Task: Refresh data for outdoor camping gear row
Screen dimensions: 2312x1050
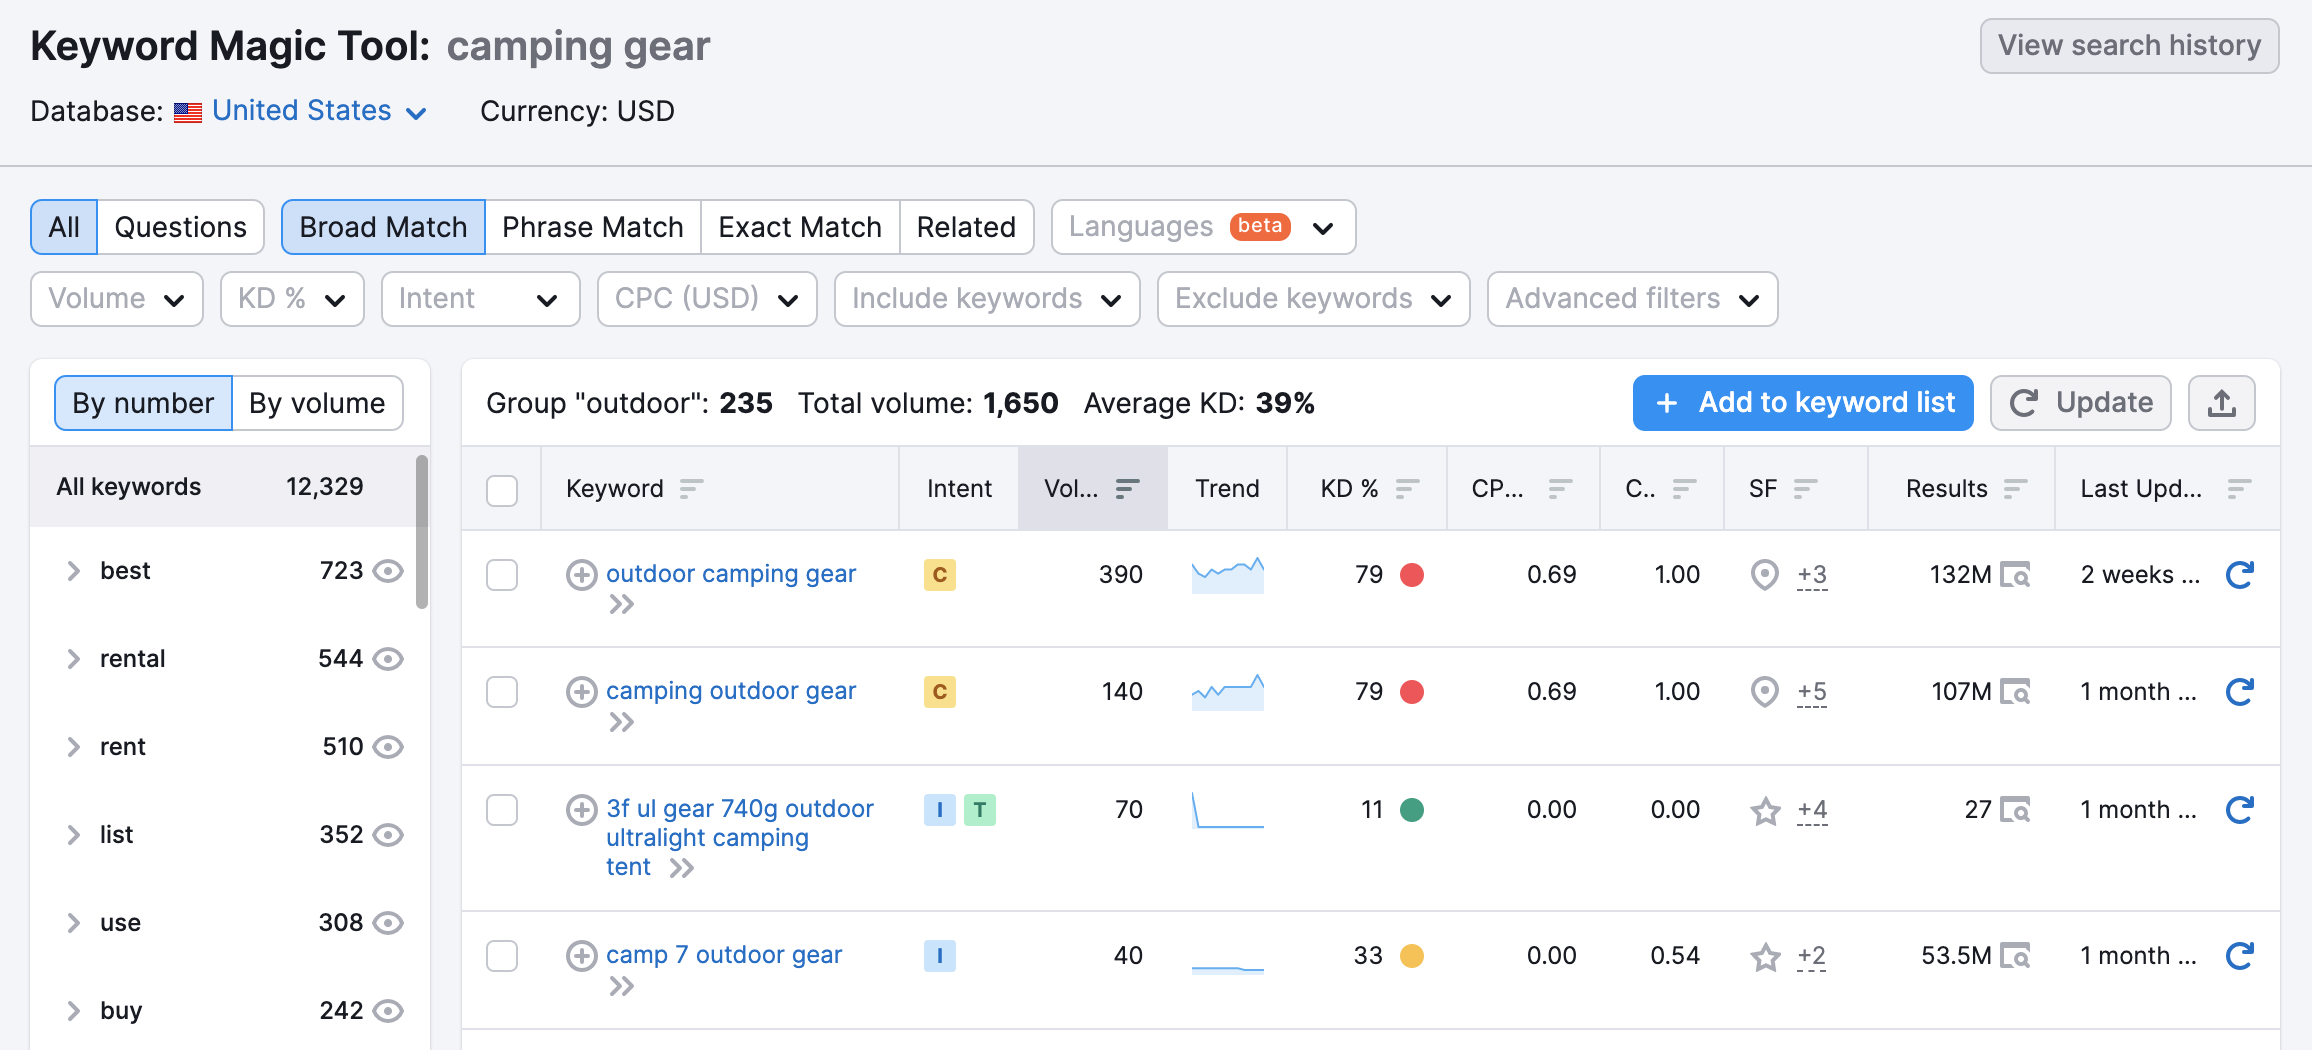Action: coord(2240,574)
